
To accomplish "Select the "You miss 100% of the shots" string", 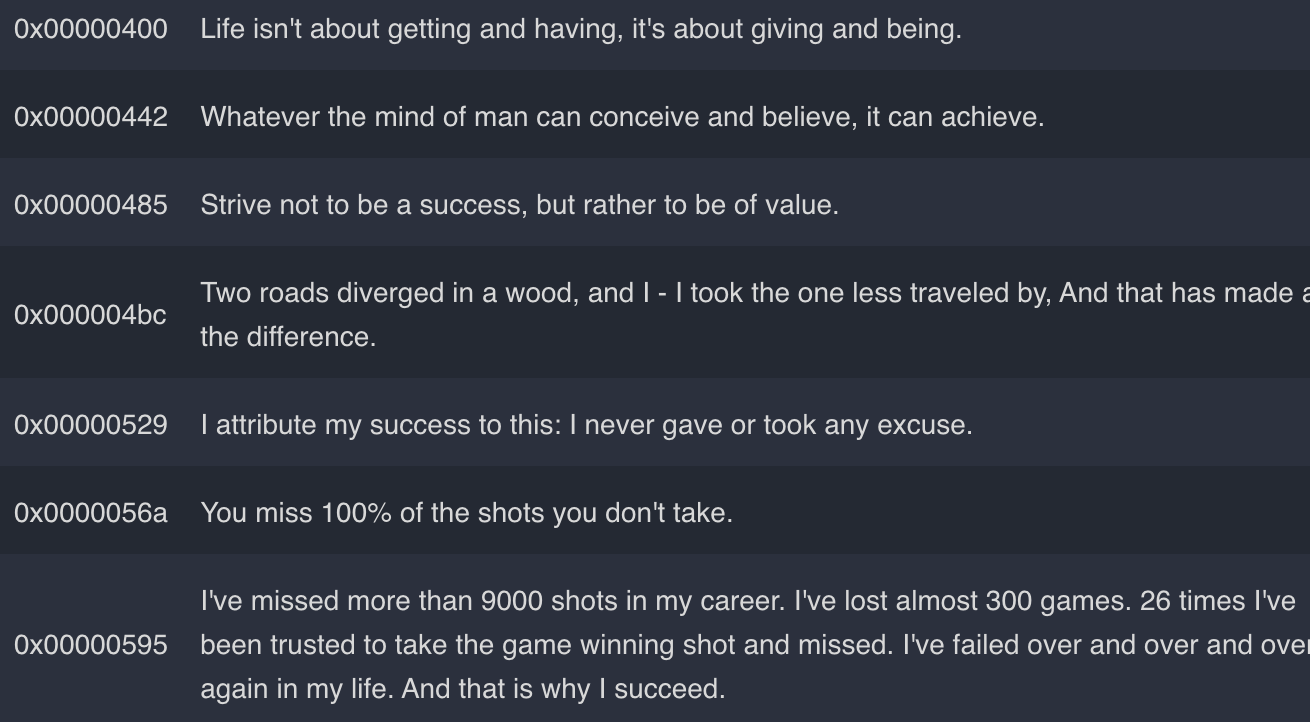I will pos(466,513).
